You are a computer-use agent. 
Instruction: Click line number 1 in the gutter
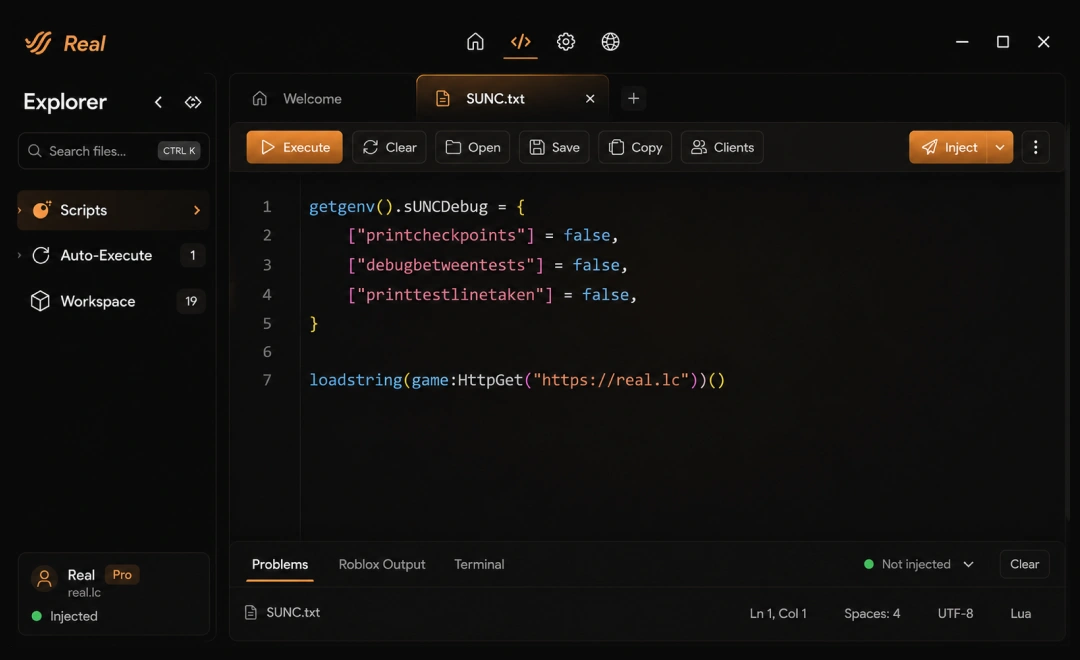[x=267, y=207]
